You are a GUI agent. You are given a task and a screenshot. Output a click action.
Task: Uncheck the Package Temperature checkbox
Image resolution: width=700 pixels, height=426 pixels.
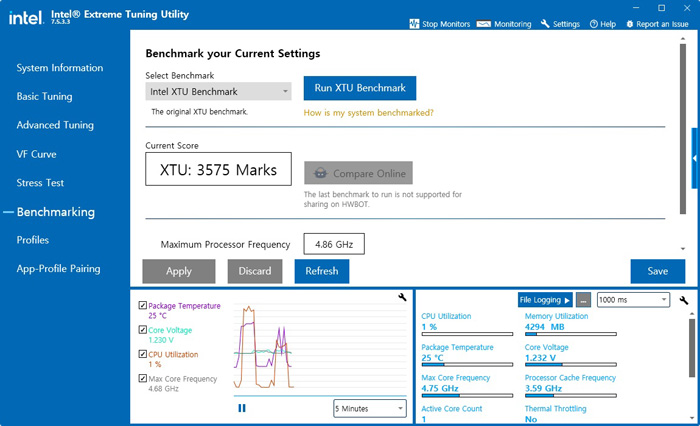coord(143,305)
